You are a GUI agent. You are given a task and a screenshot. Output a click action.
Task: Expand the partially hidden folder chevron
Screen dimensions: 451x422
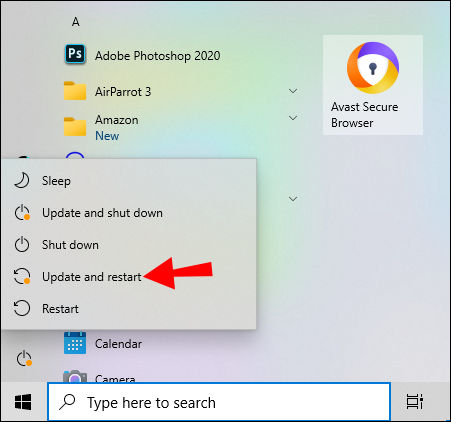pyautogui.click(x=293, y=199)
